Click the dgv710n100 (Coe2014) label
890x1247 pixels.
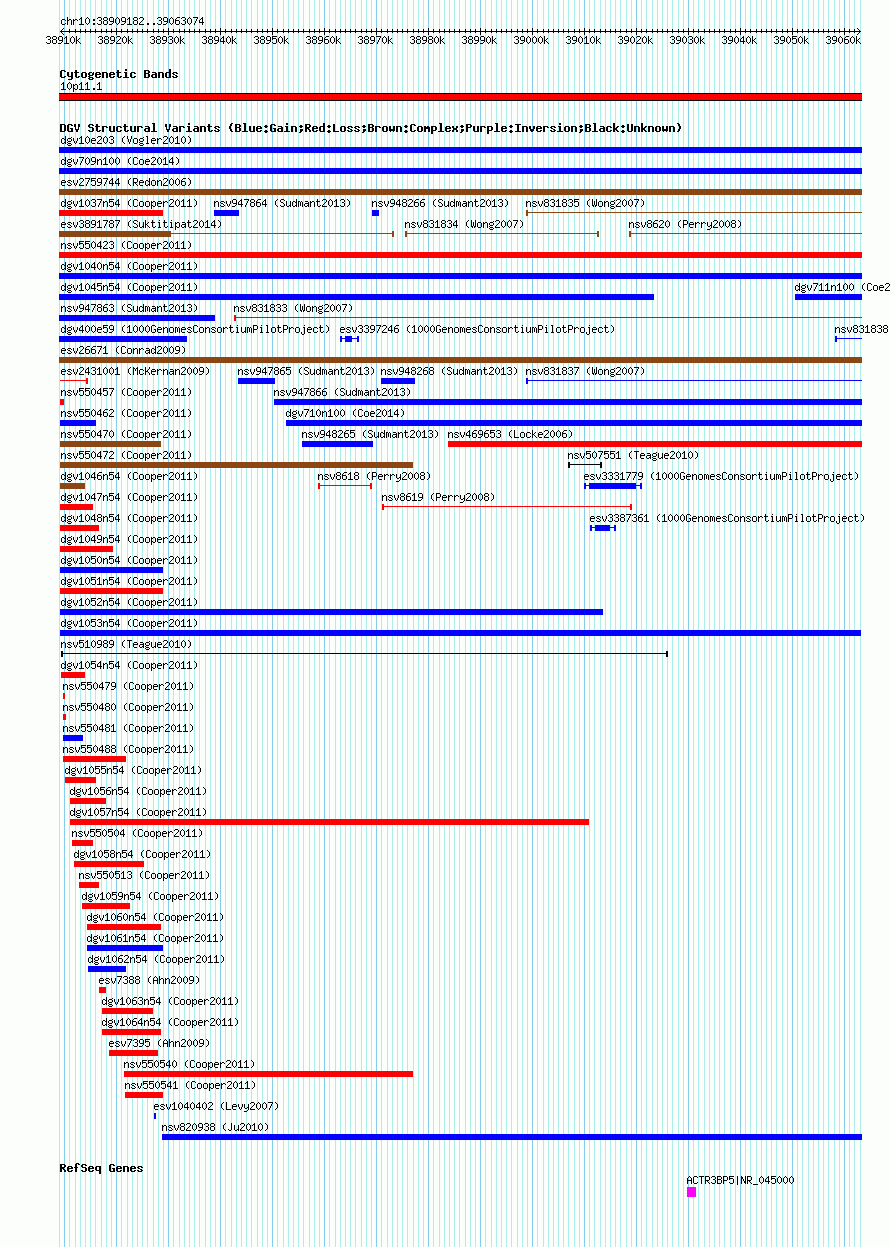coord(346,413)
